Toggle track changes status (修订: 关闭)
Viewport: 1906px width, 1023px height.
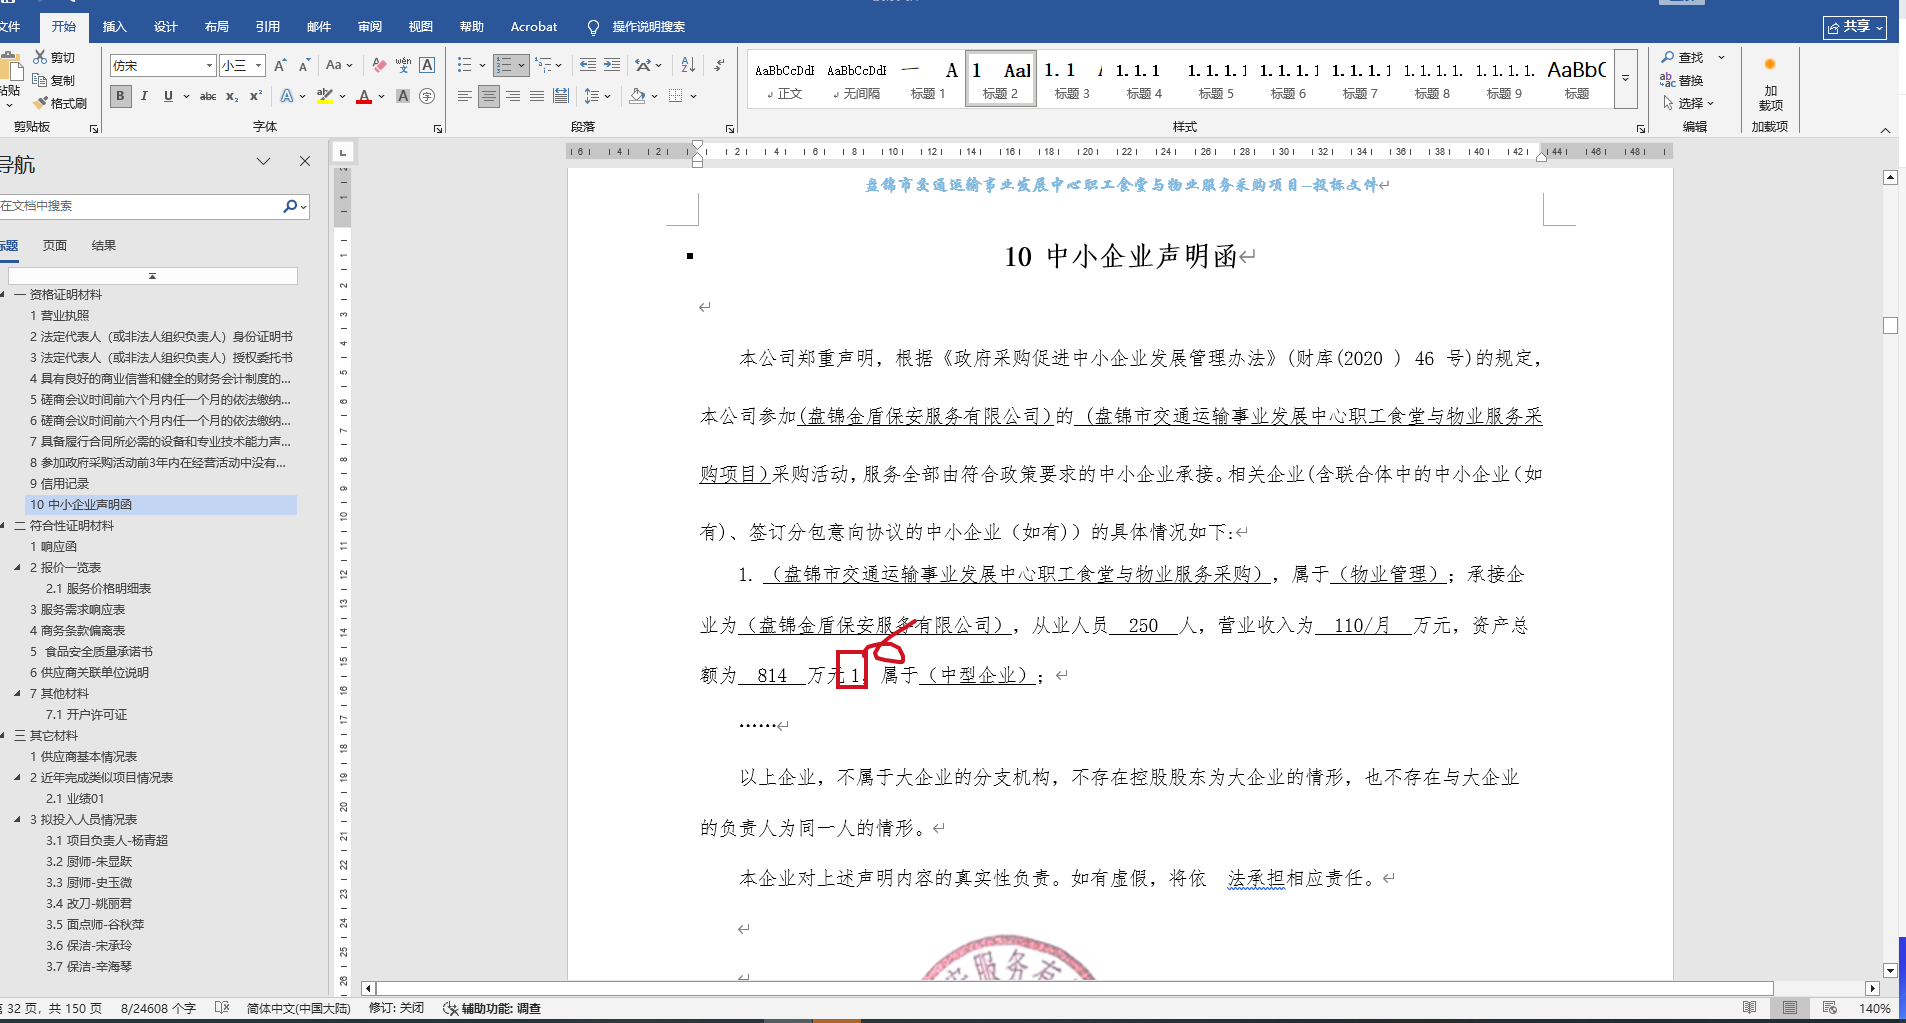396,1008
